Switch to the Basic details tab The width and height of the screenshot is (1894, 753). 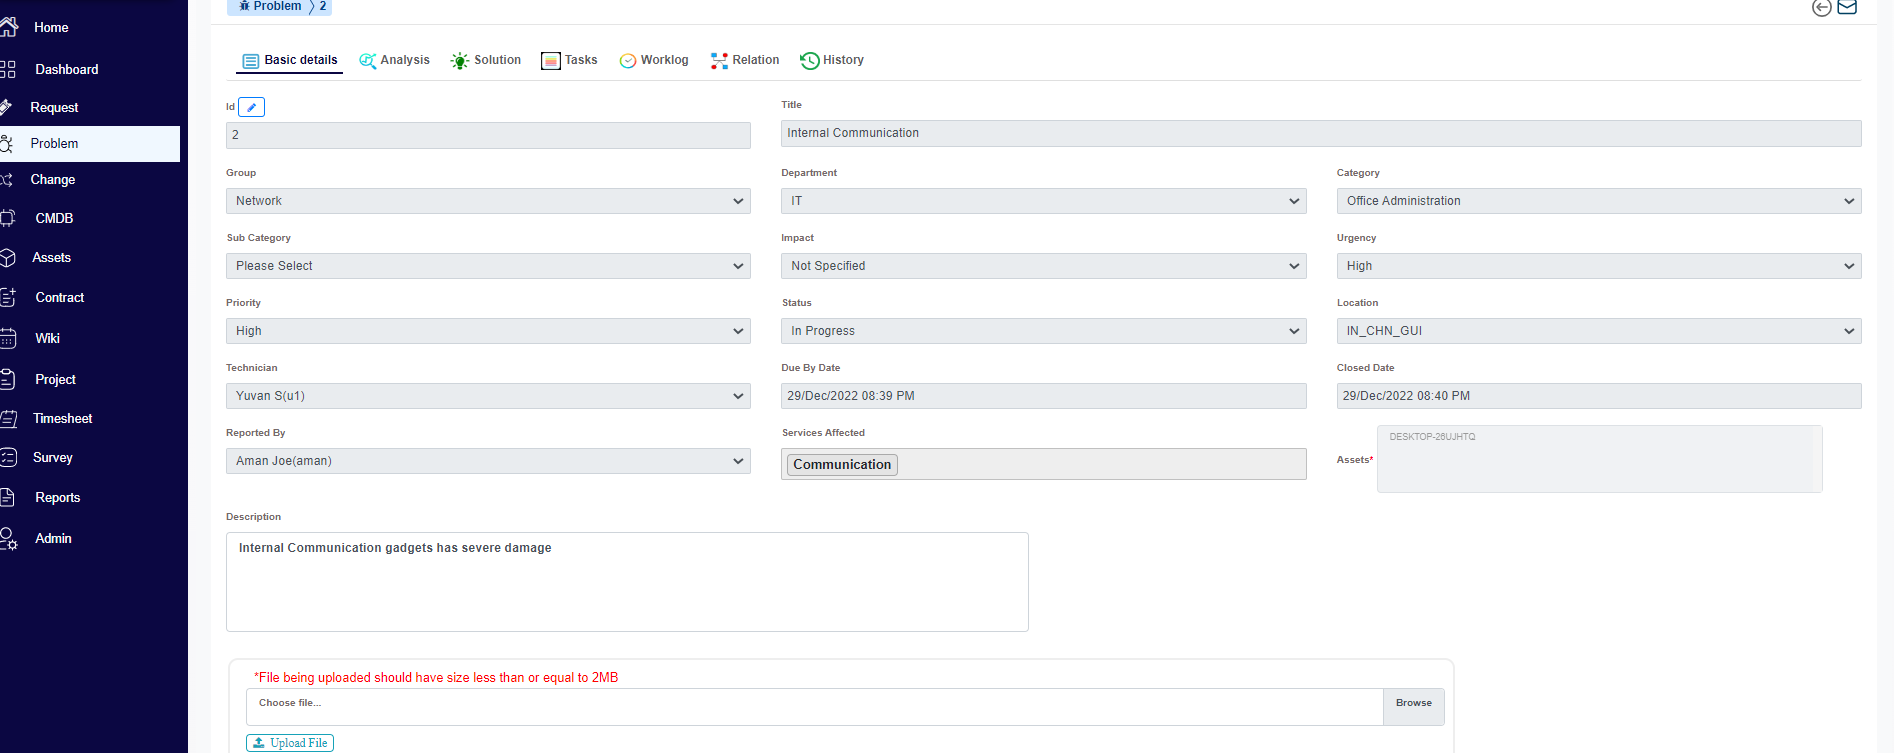click(290, 60)
